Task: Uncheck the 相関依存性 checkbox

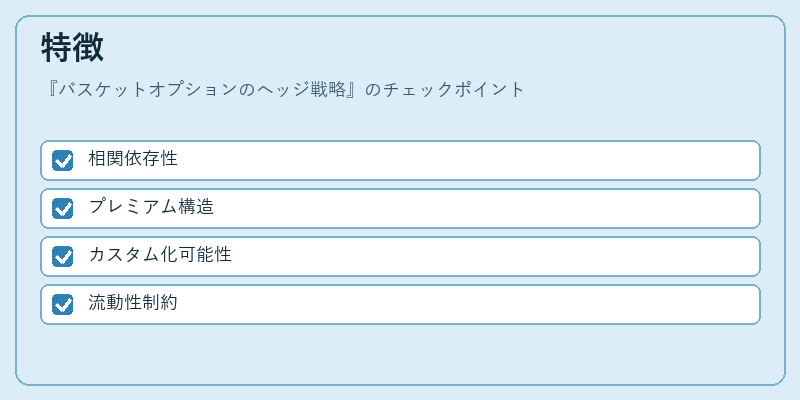Action: 62,160
